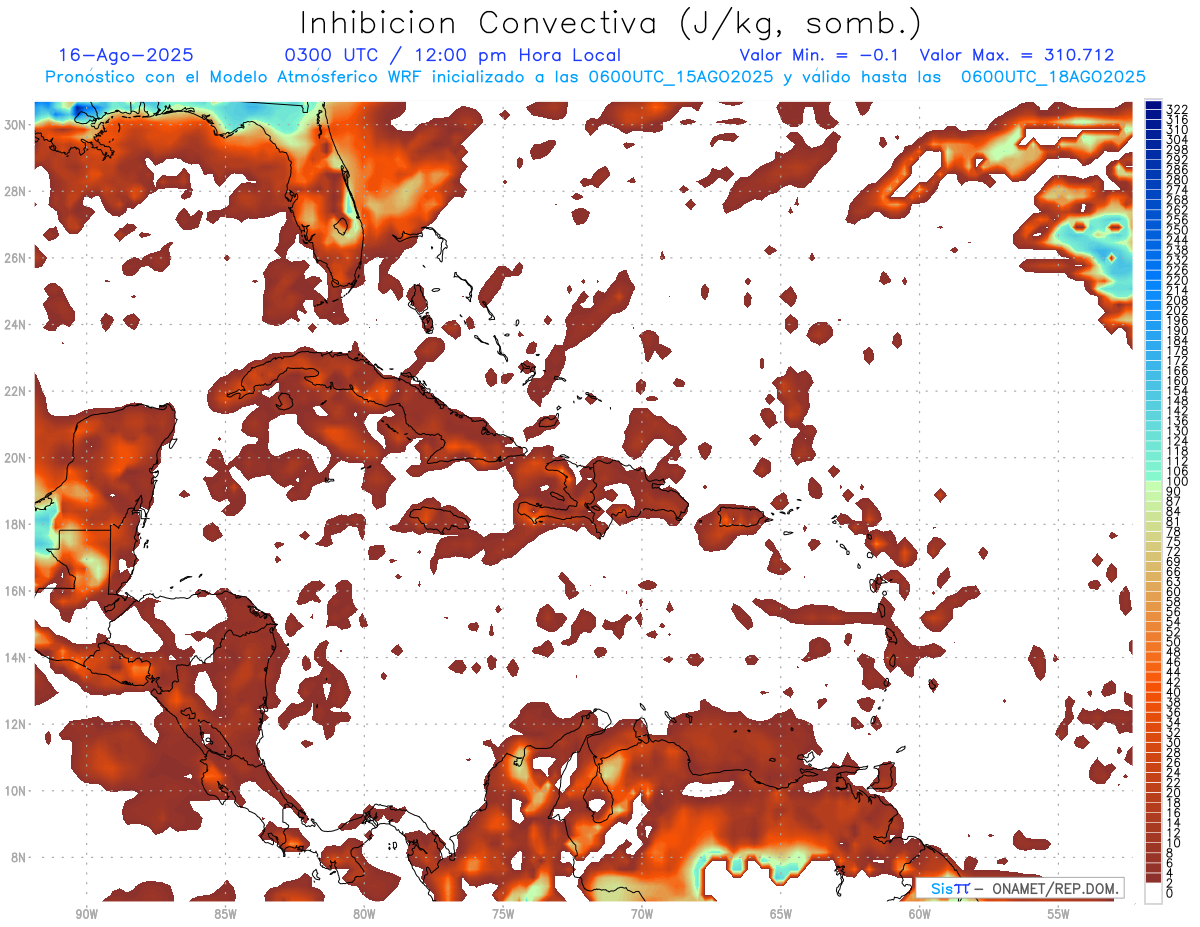Click the 85W longitude label
This screenshot has height=927, width=1200.
point(225,914)
